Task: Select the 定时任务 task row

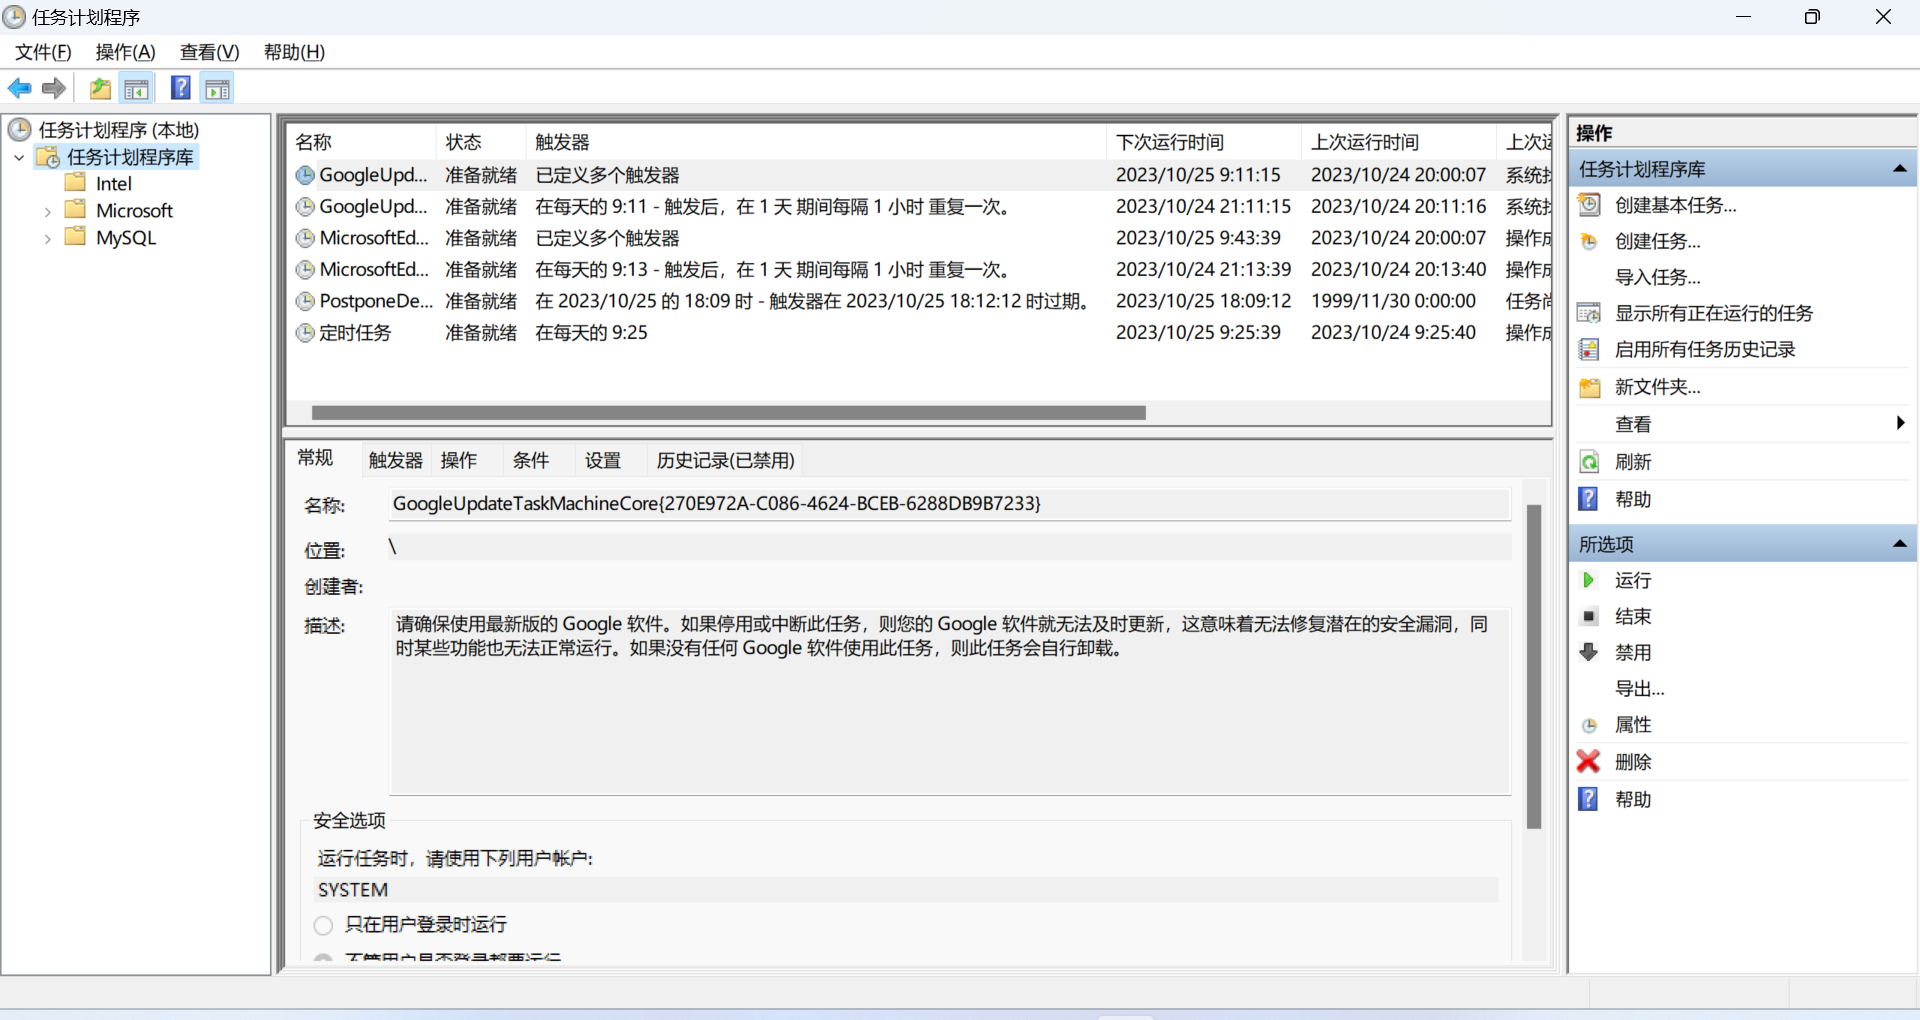Action: [x=920, y=333]
